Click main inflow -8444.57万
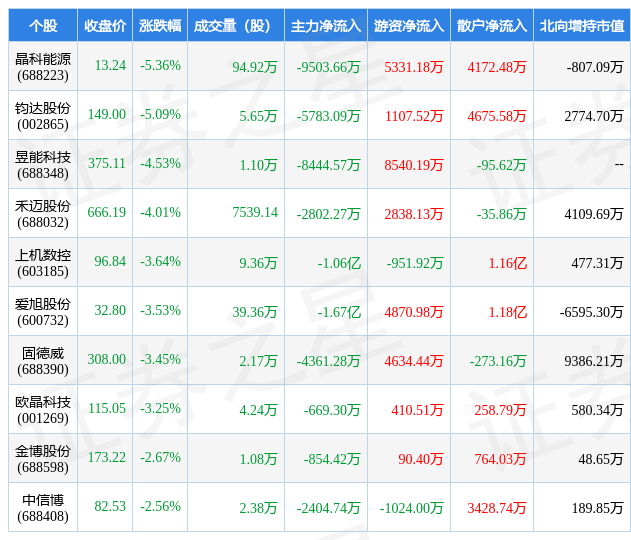The height and width of the screenshot is (540, 631). pyautogui.click(x=328, y=165)
